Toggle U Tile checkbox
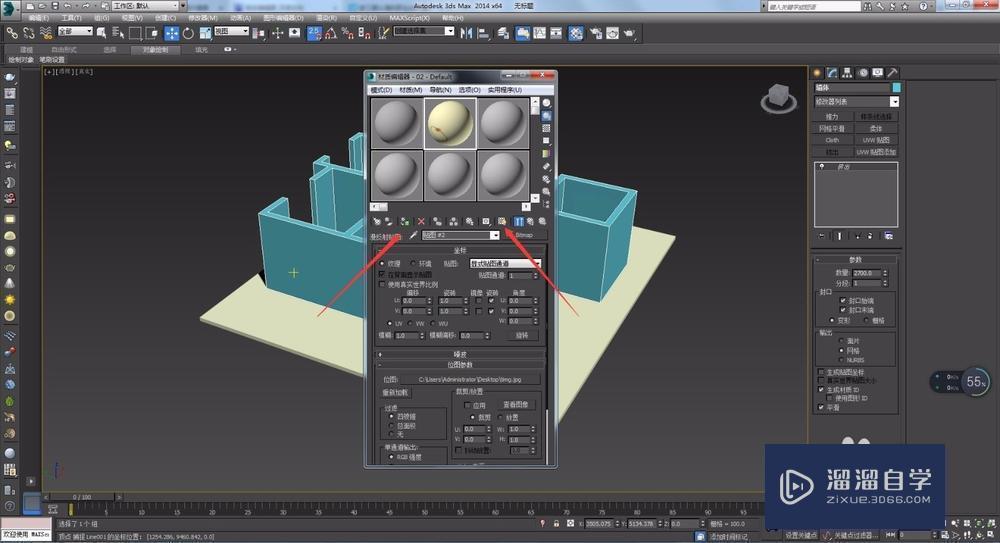The width and height of the screenshot is (1000, 543). 491,301
